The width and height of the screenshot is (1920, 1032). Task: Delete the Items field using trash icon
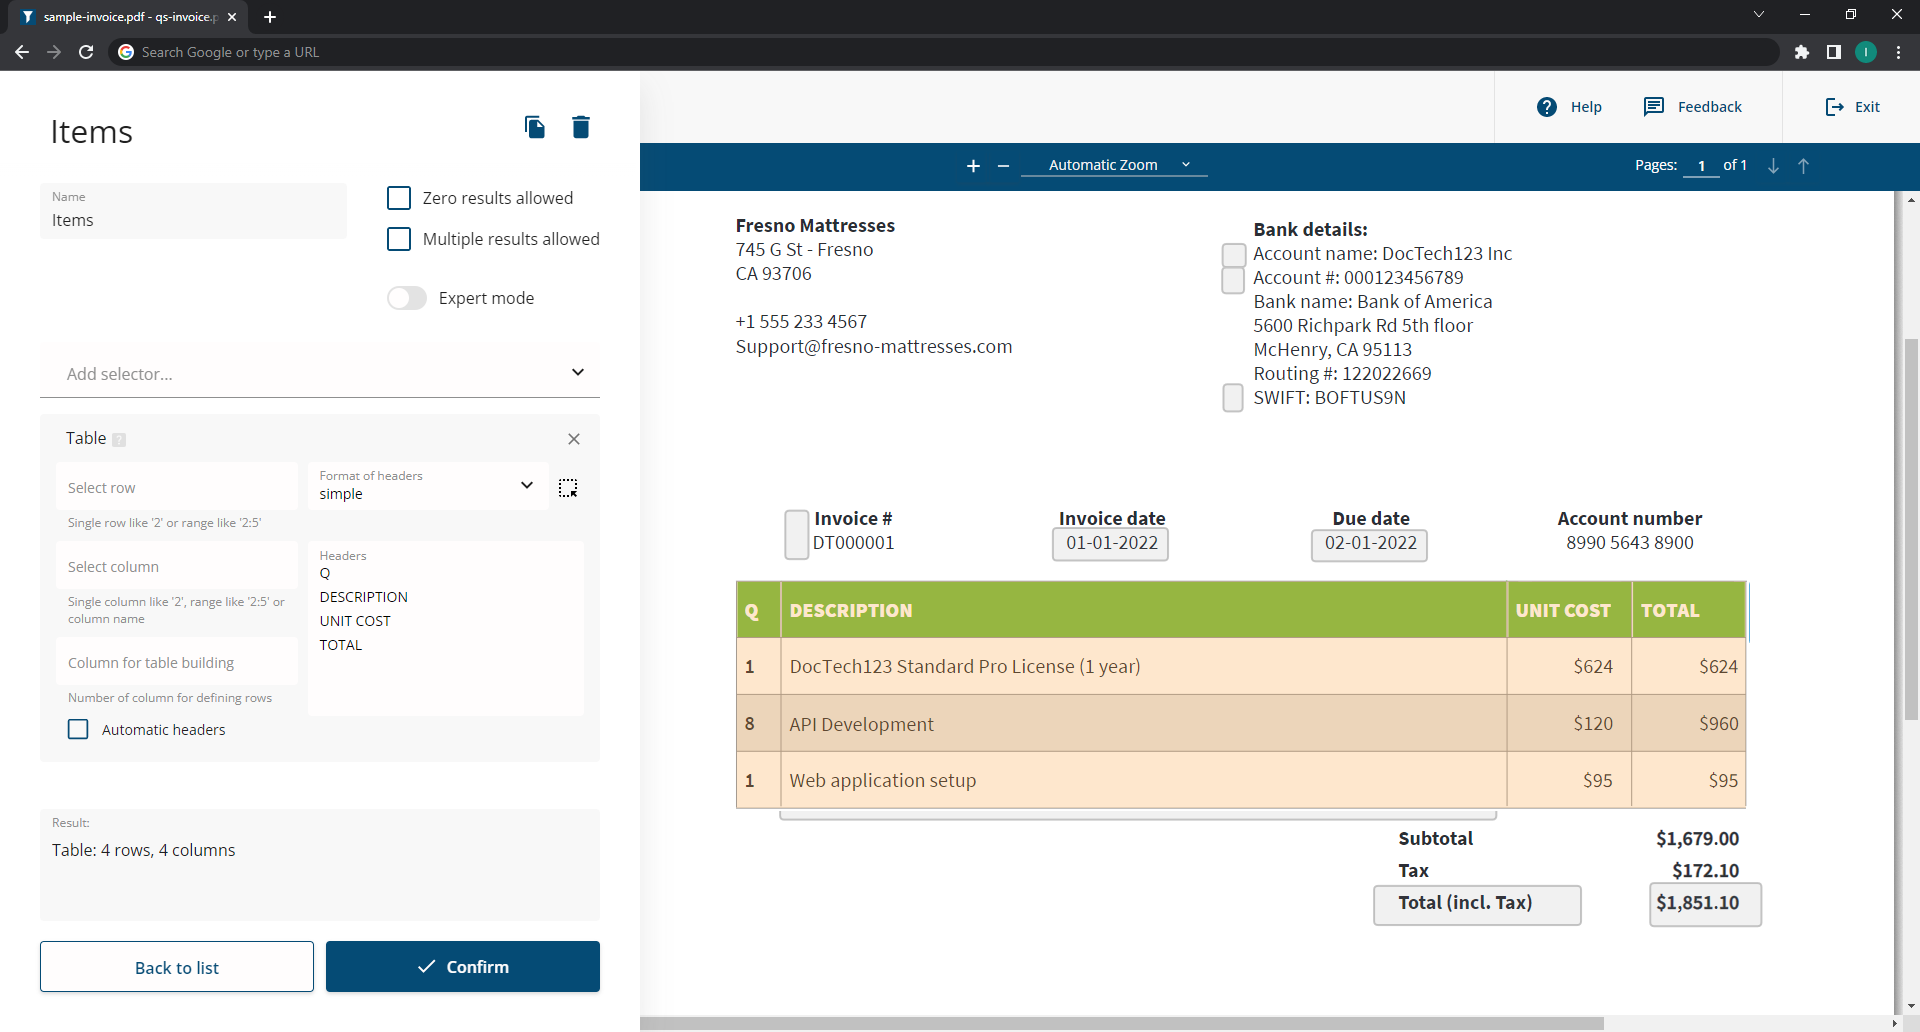pyautogui.click(x=580, y=127)
